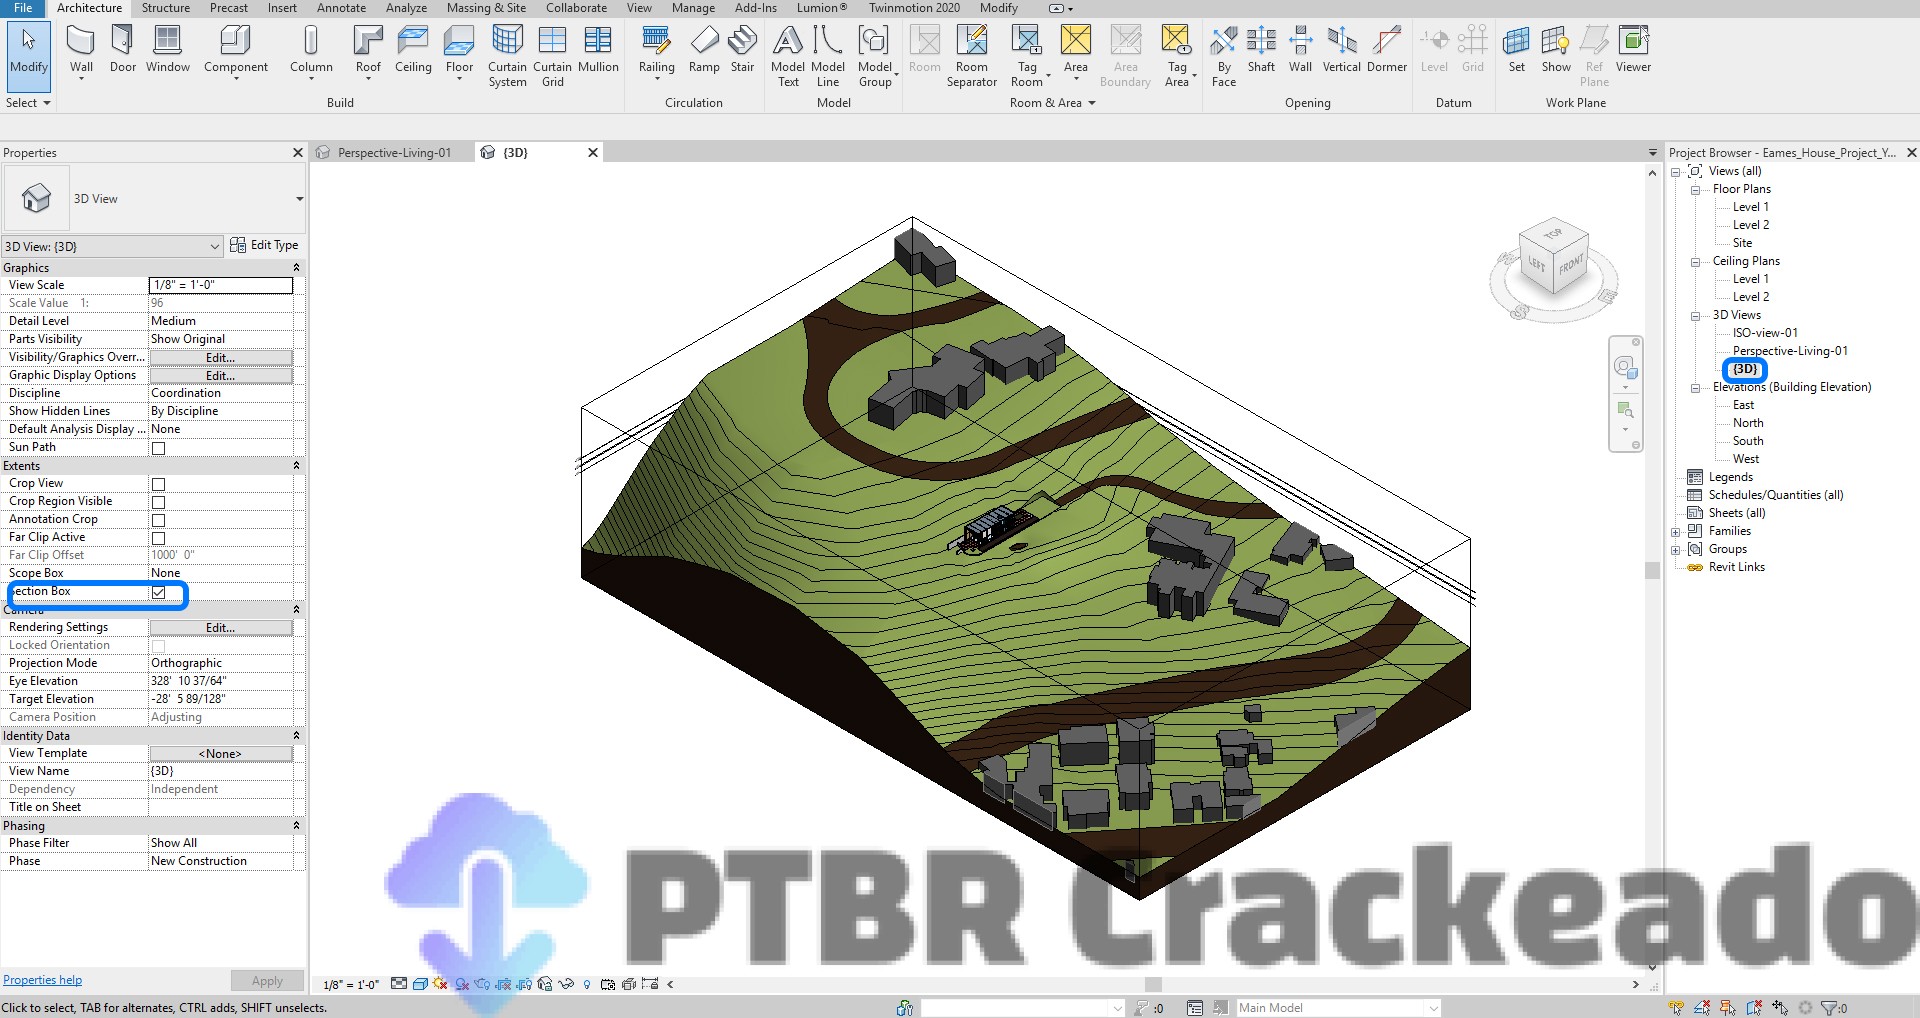Screen dimensions: 1920x1018
Task: Toggle the Sun Path checkbox
Action: pyautogui.click(x=158, y=448)
